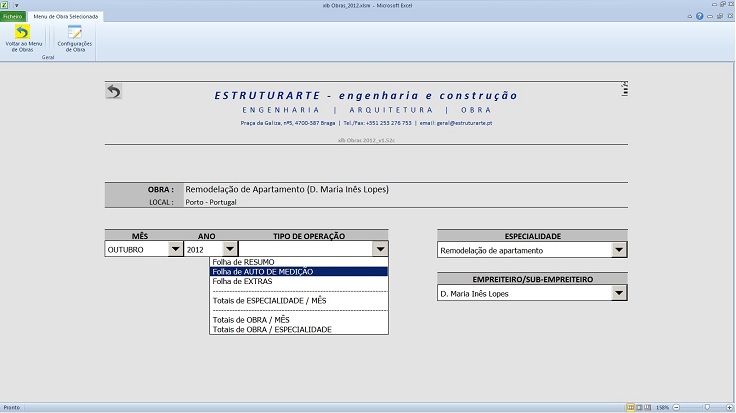Expand the MÊS dropdown showing OUTUBRO
This screenshot has width=736, height=413.
click(x=177, y=249)
